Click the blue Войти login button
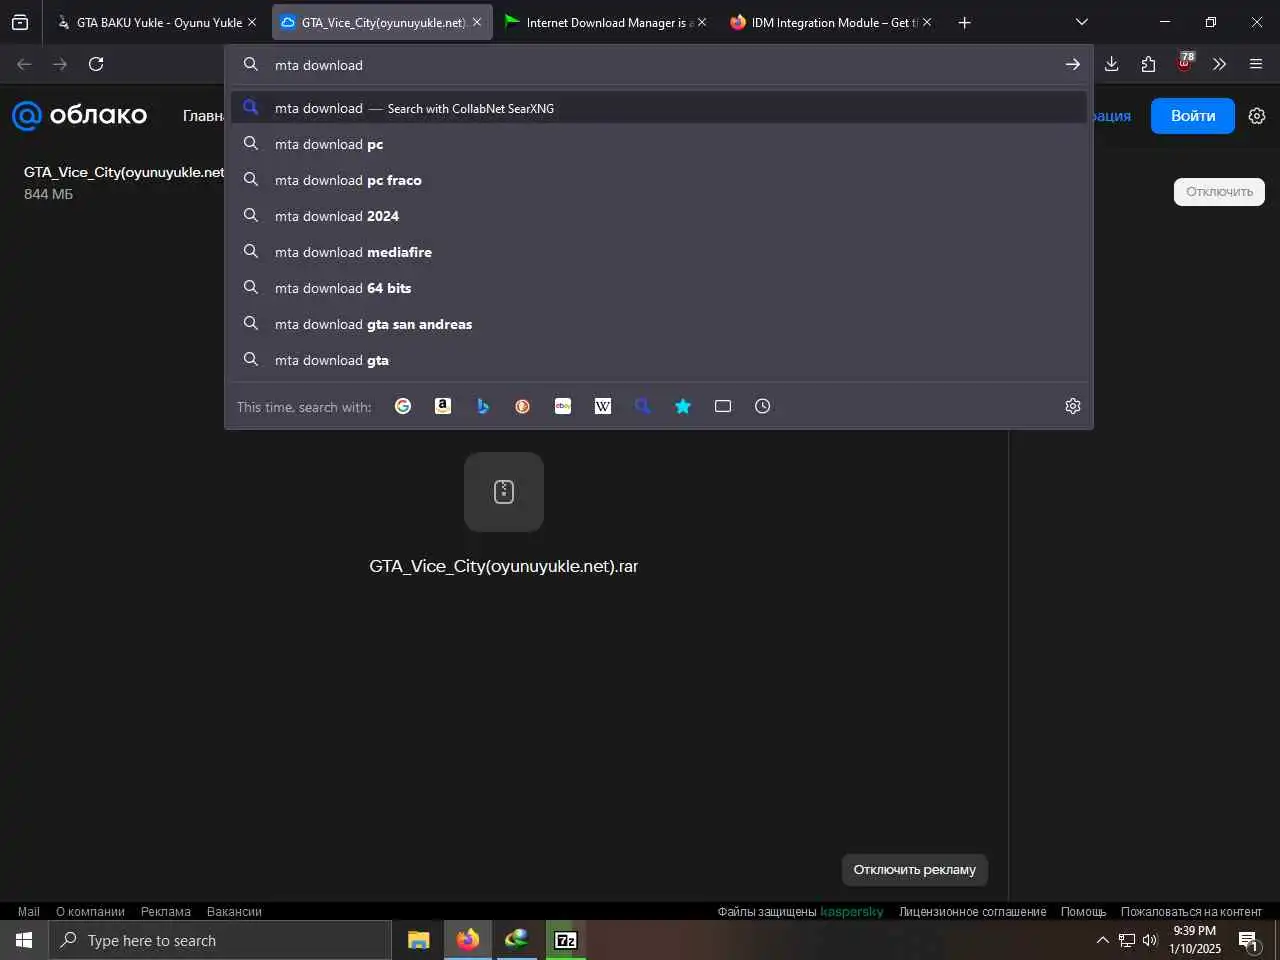 (1193, 116)
